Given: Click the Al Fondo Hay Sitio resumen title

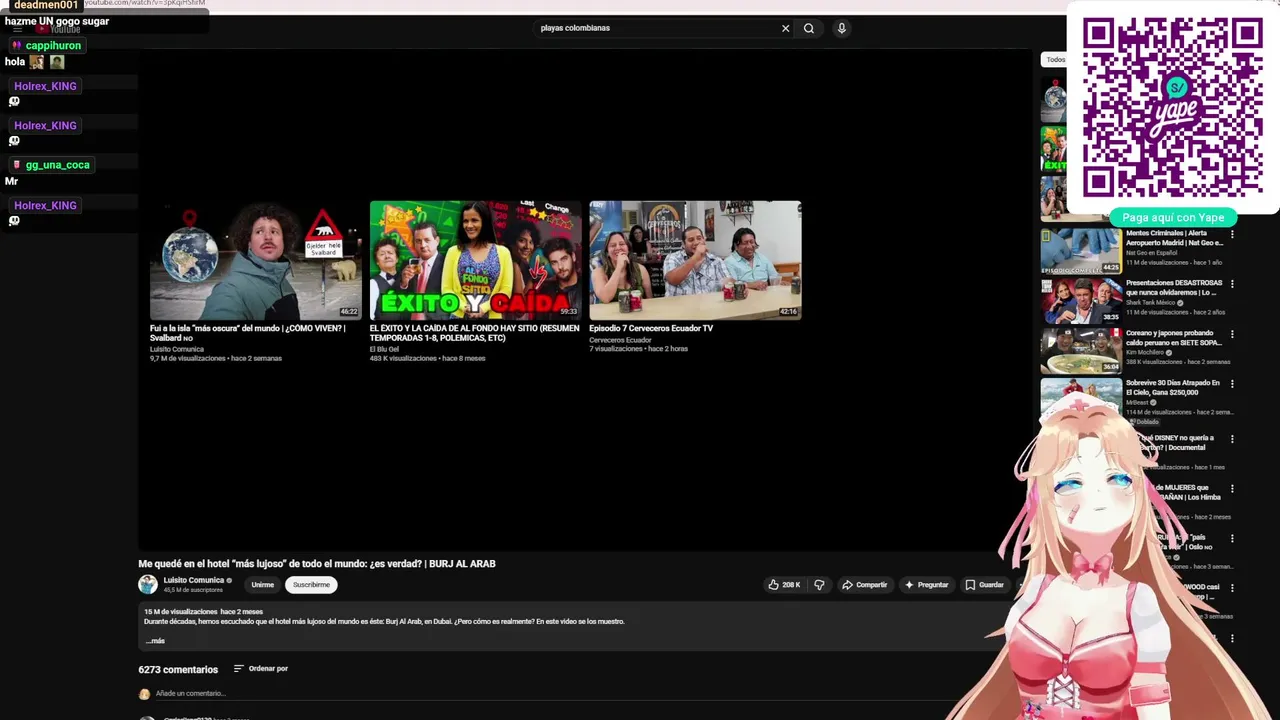Looking at the screenshot, I should tap(474, 333).
